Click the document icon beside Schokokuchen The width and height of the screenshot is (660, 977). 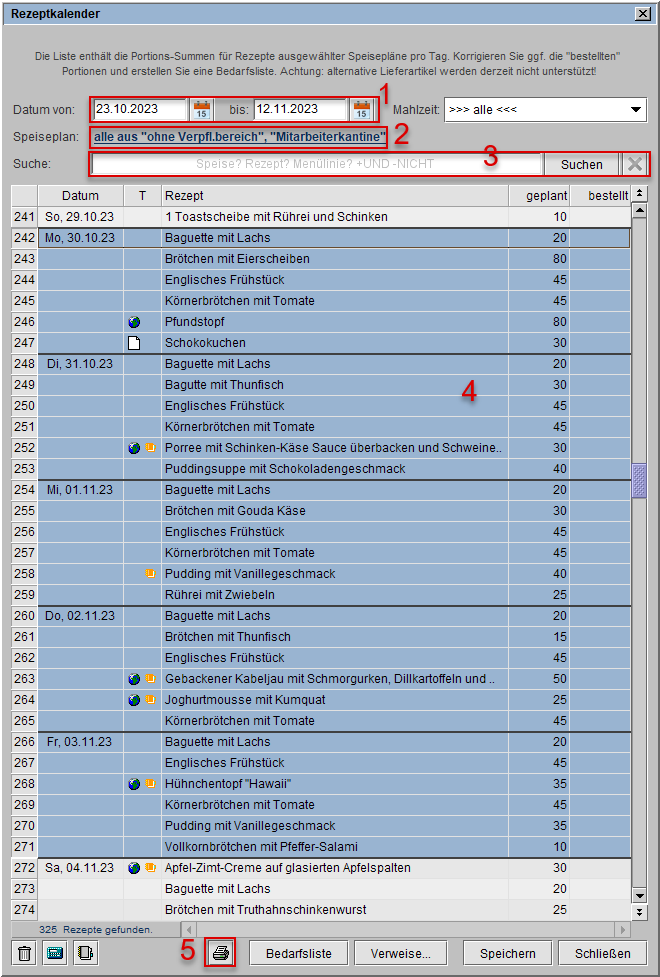(134, 343)
